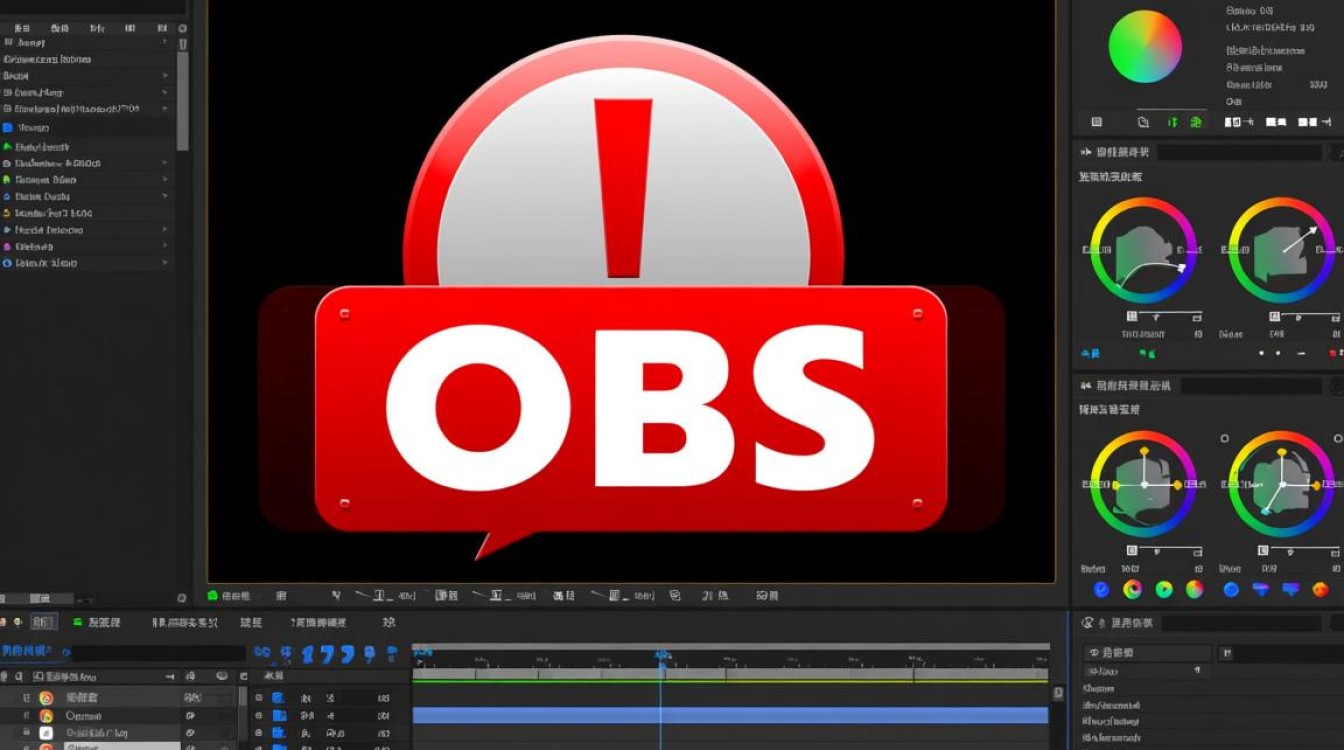Screen dimensions: 1344x750
Task: Click the orange circle icon on the first timeline layer
Action: [46, 698]
